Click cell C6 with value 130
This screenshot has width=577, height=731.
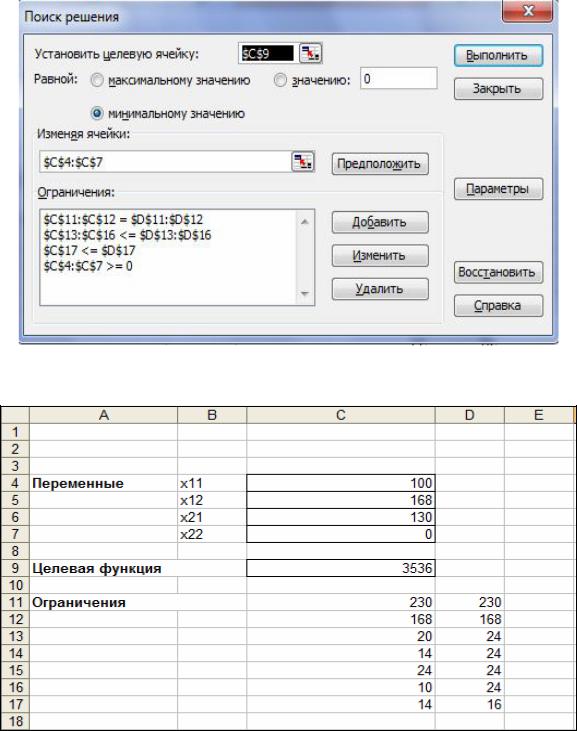click(341, 517)
